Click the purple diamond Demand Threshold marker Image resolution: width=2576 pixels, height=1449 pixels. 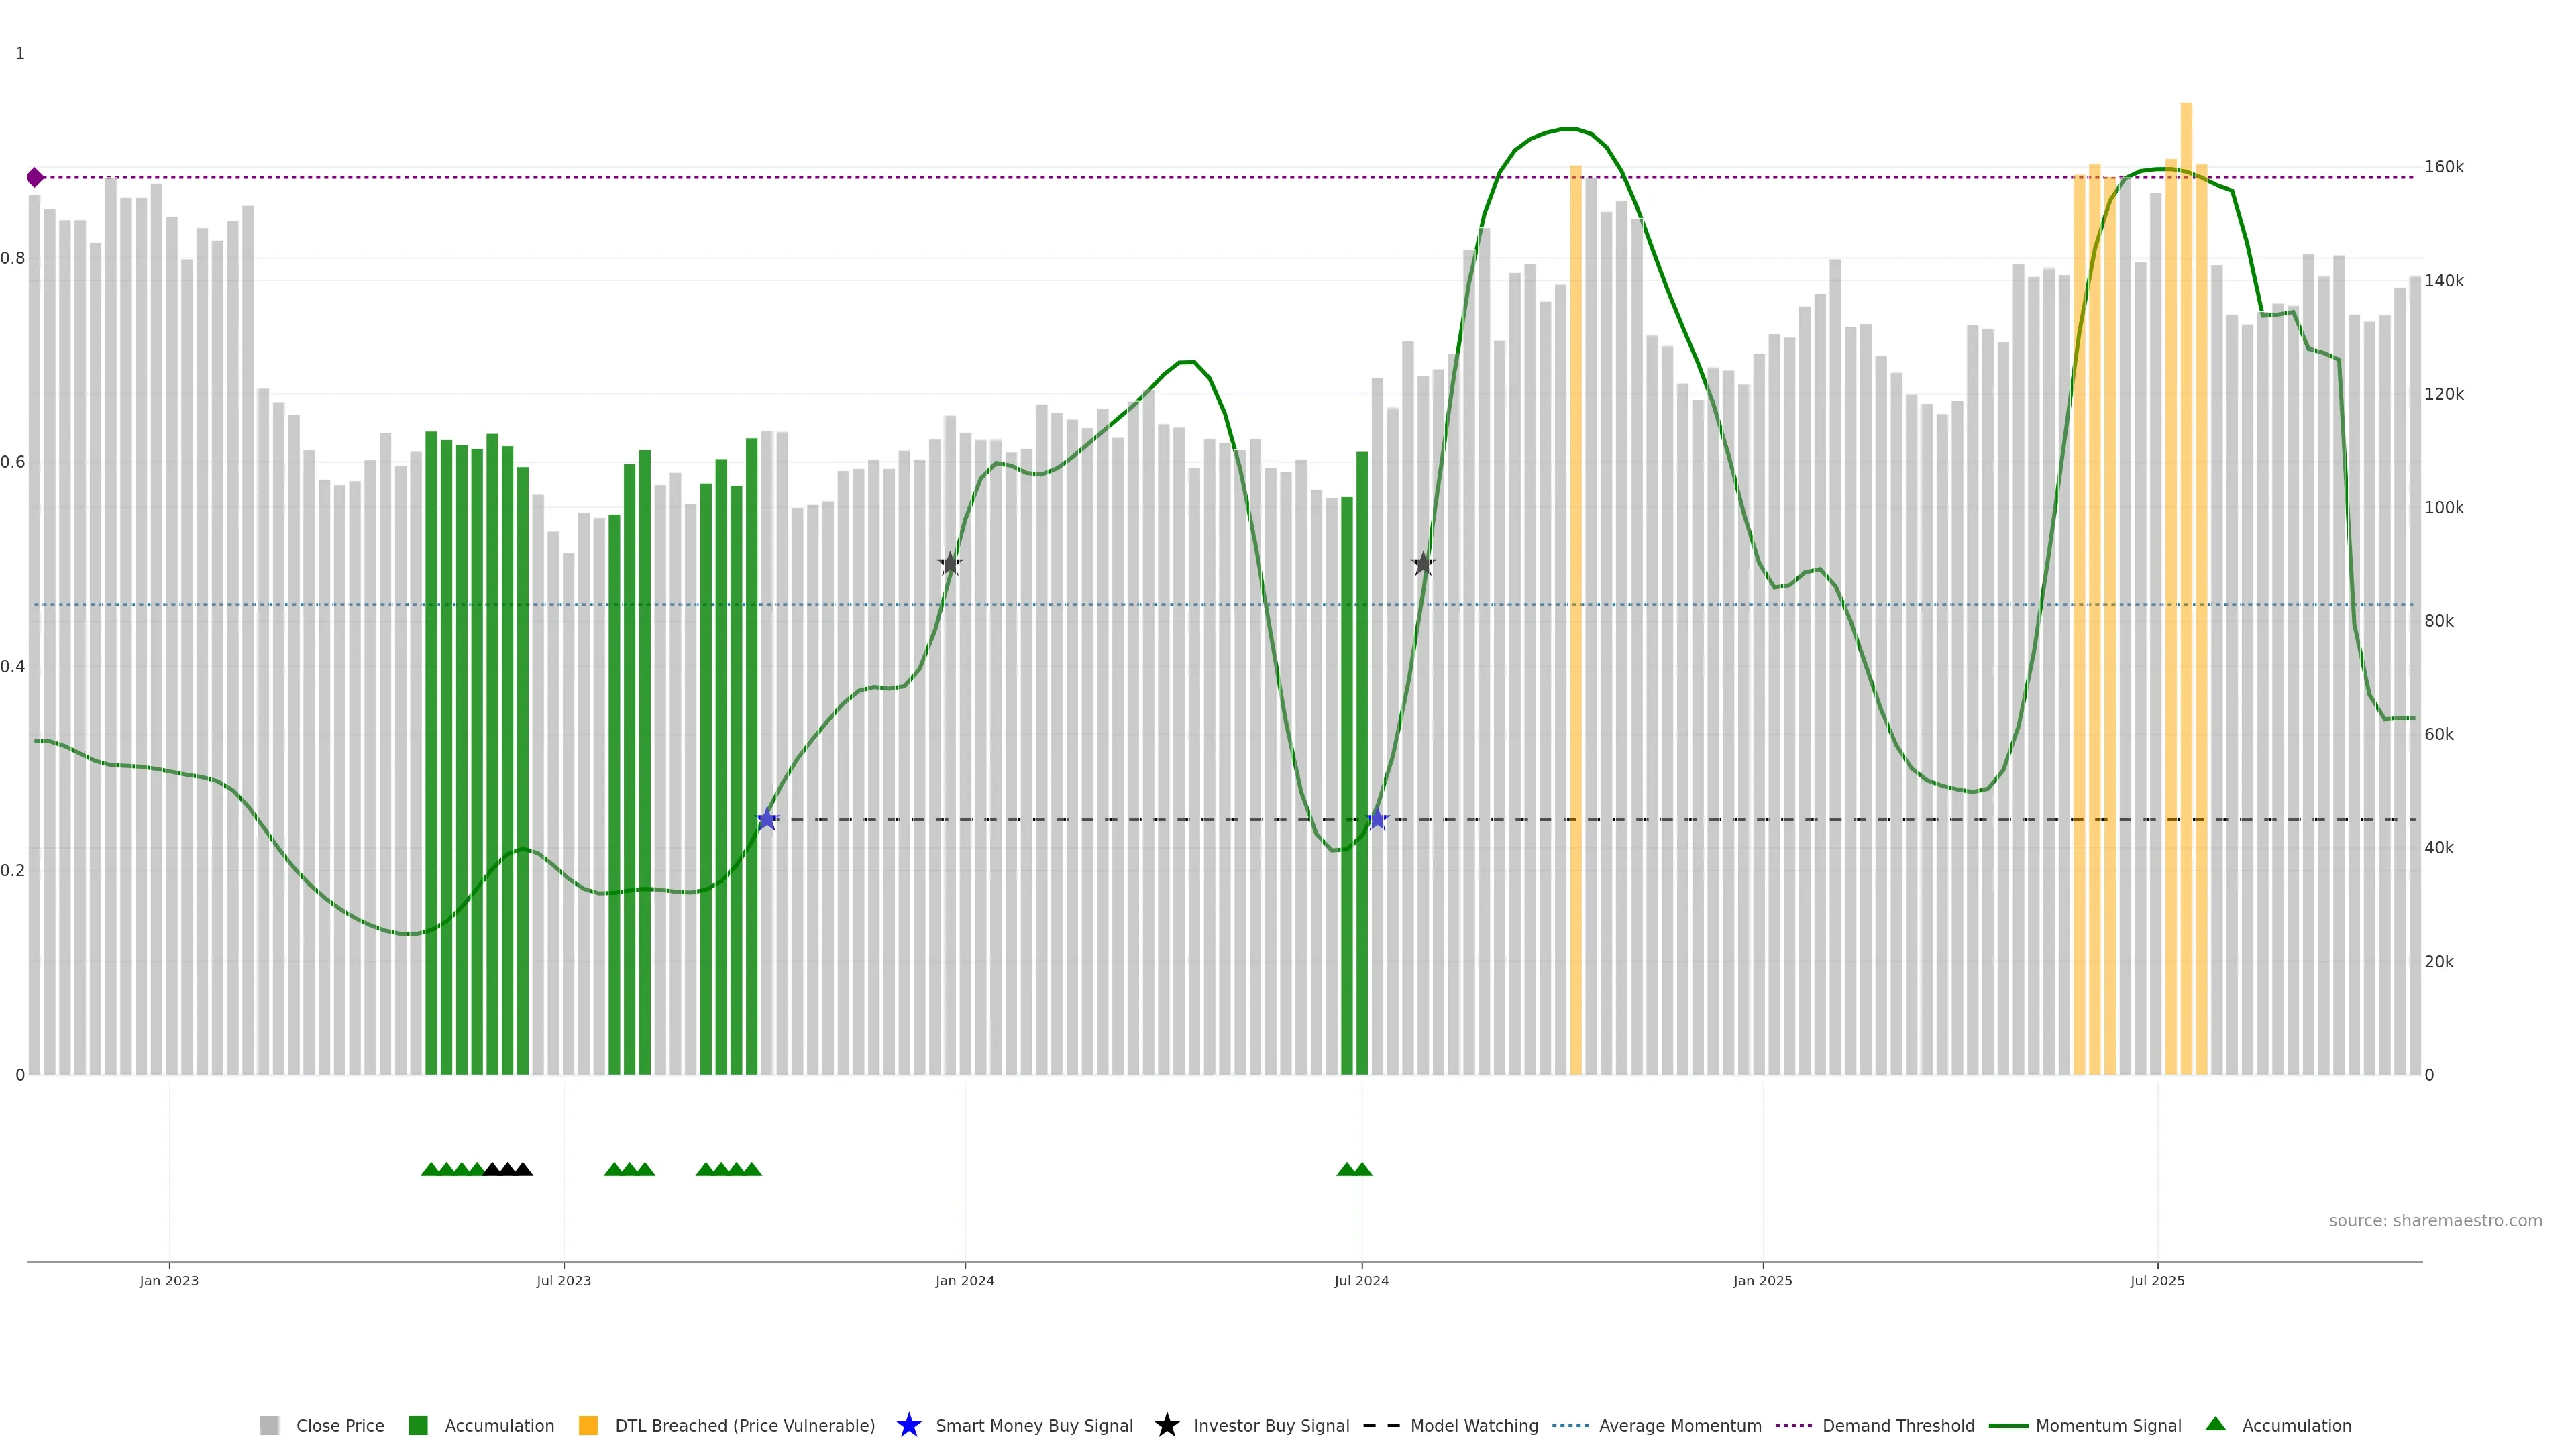pos(35,178)
